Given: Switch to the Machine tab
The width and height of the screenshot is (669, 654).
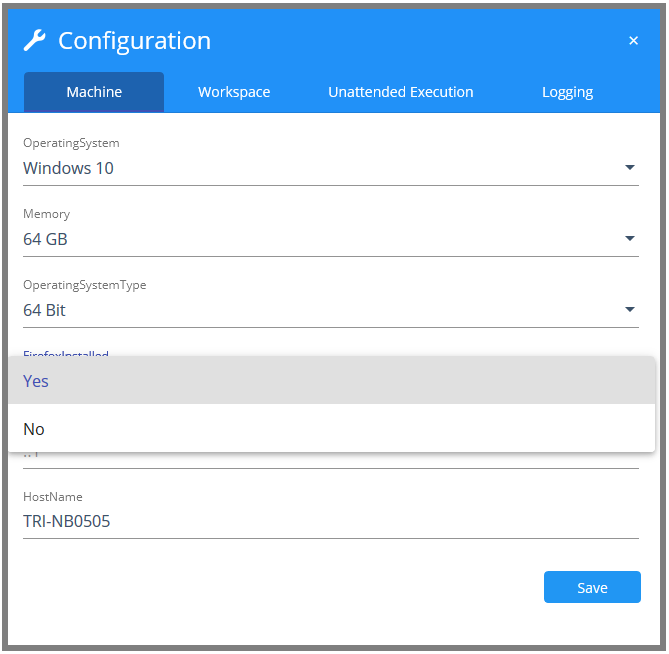Looking at the screenshot, I should (94, 92).
